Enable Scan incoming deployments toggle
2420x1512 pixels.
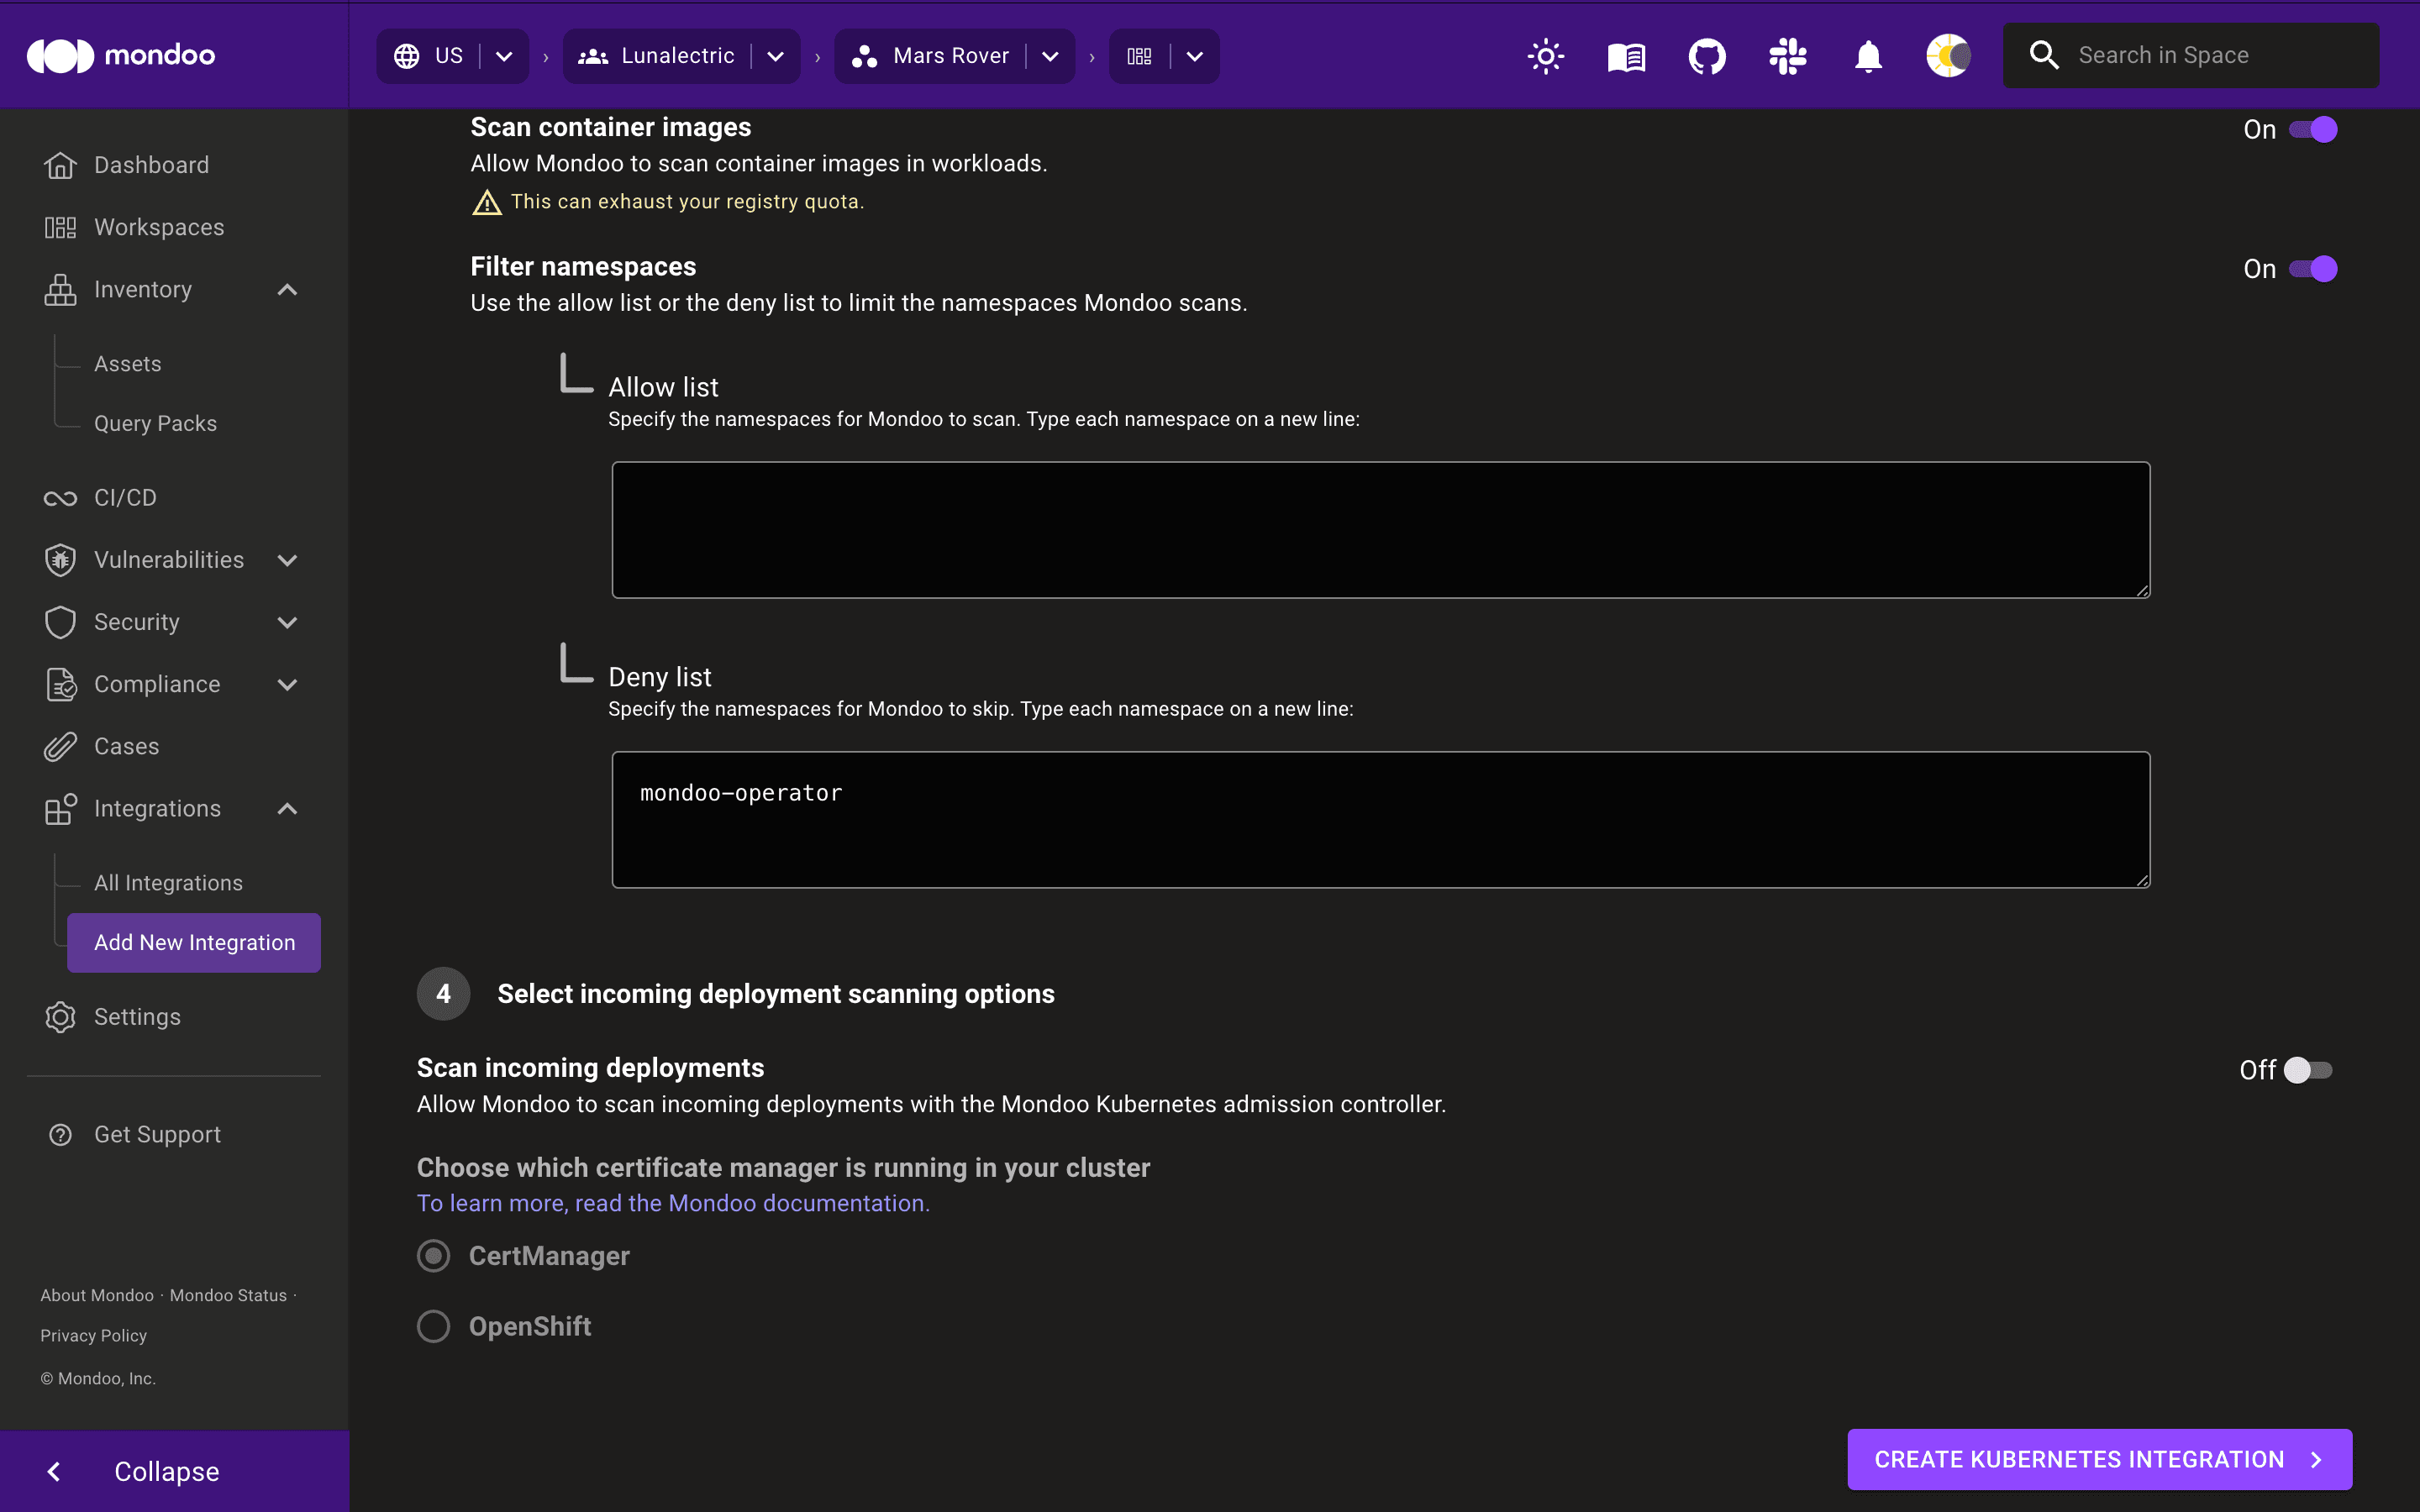click(x=2308, y=1070)
